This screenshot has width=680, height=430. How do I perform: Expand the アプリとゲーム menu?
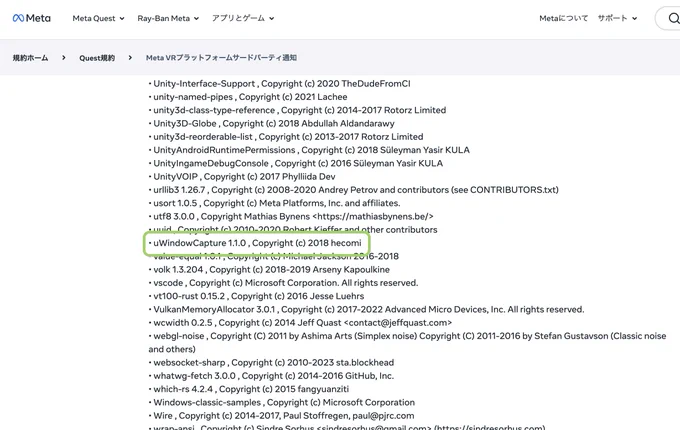(x=243, y=18)
